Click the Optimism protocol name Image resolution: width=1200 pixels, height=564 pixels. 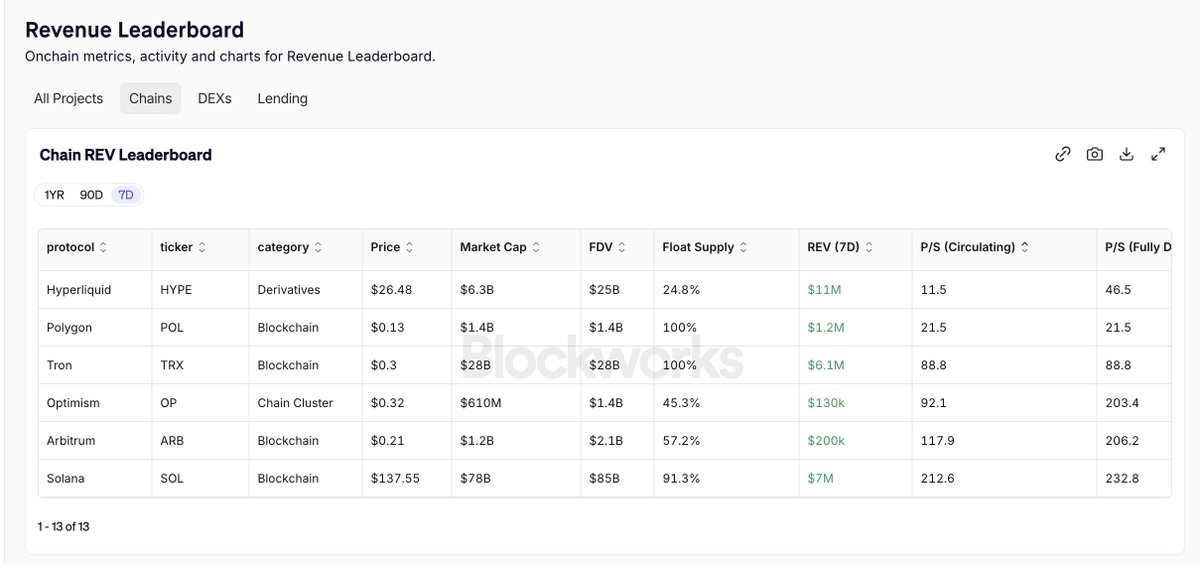point(73,403)
